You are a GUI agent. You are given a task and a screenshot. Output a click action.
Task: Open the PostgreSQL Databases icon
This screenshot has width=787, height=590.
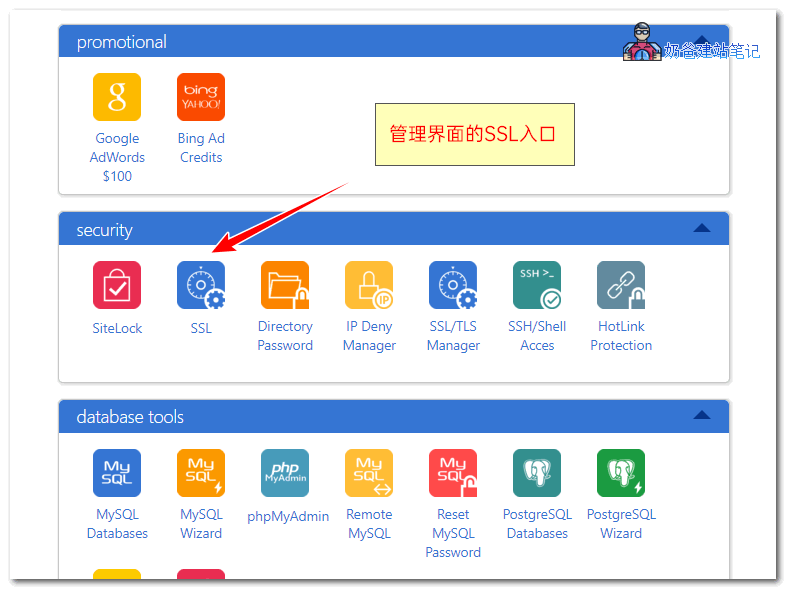point(537,473)
